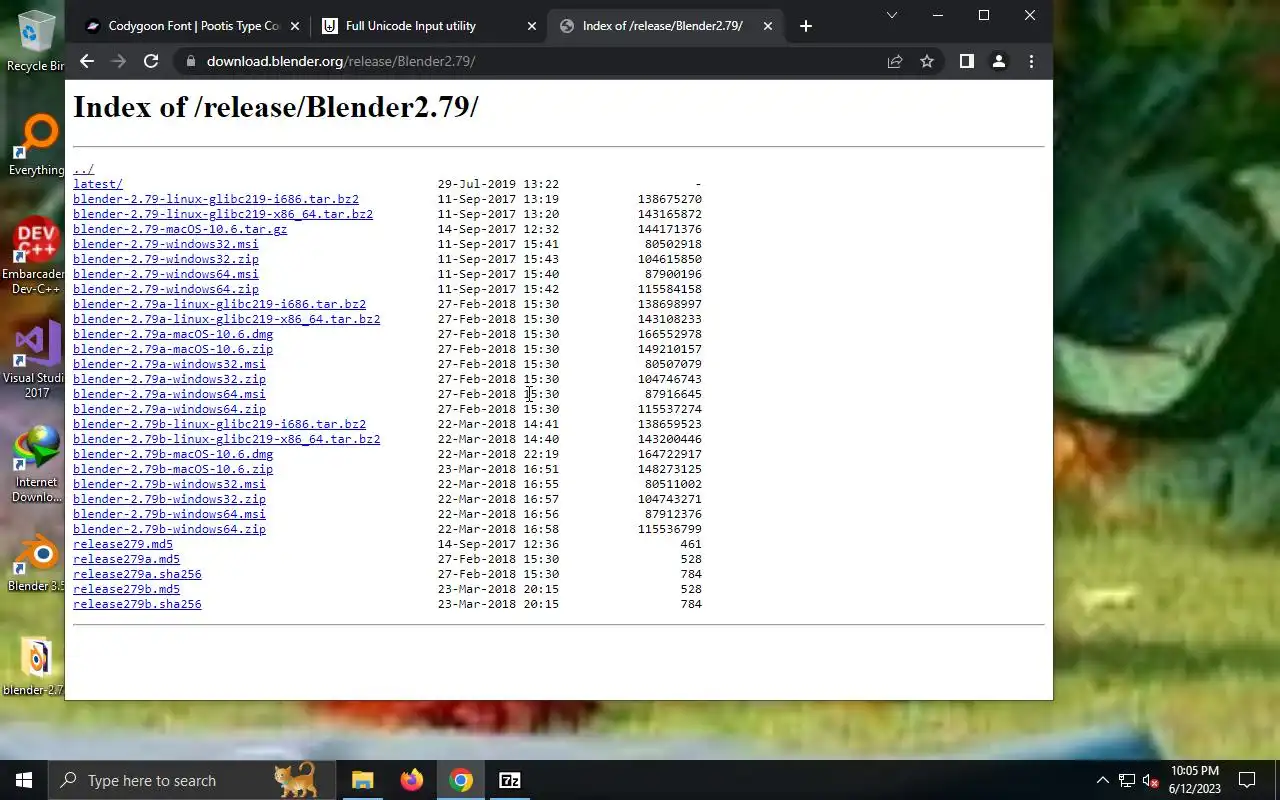This screenshot has width=1280, height=800.
Task: Download blender-2.79a-windows32.msi
Action: (x=169, y=364)
